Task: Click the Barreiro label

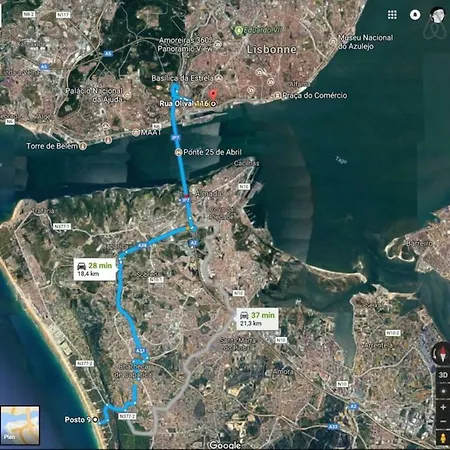Action: [x=419, y=243]
